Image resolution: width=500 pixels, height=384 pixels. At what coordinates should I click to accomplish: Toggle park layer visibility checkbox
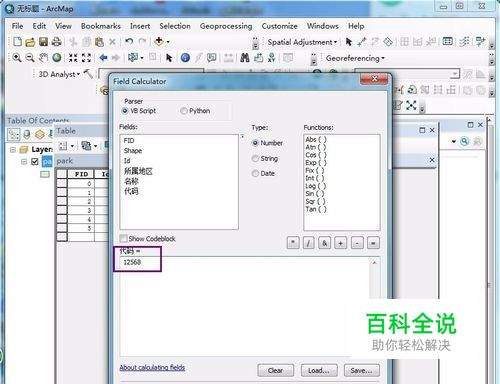[x=35, y=162]
